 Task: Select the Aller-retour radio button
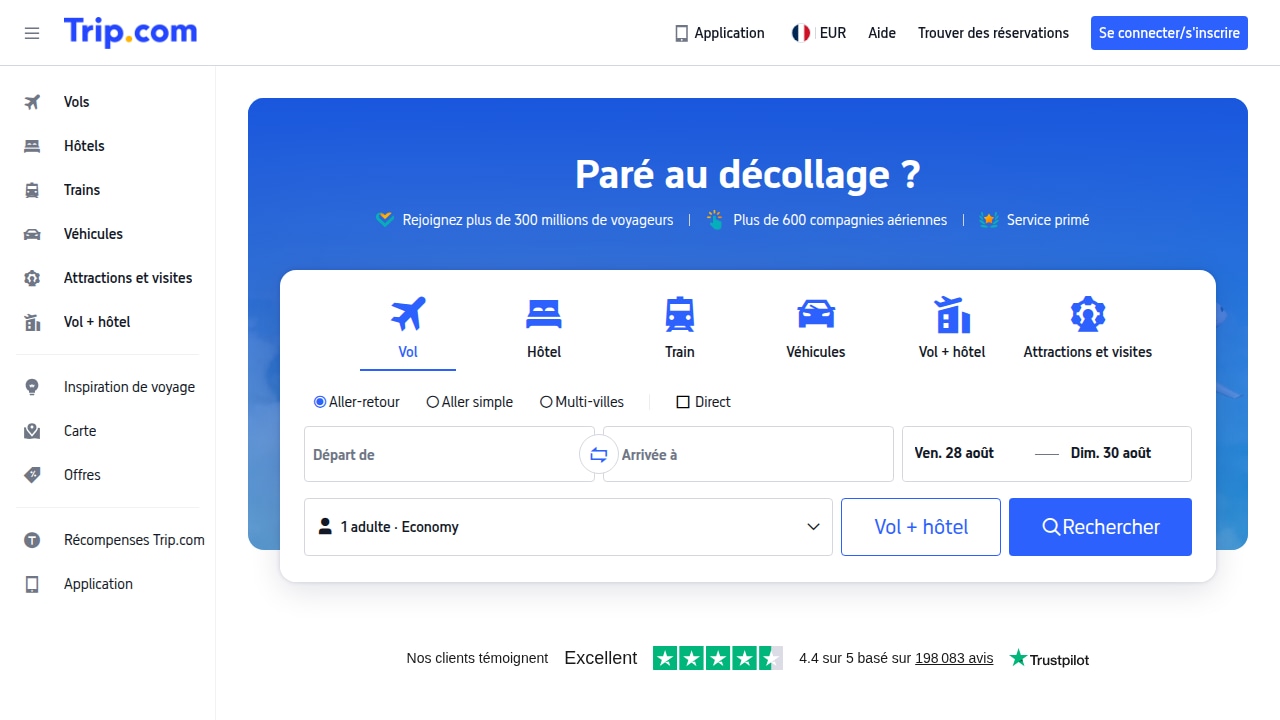click(x=320, y=402)
